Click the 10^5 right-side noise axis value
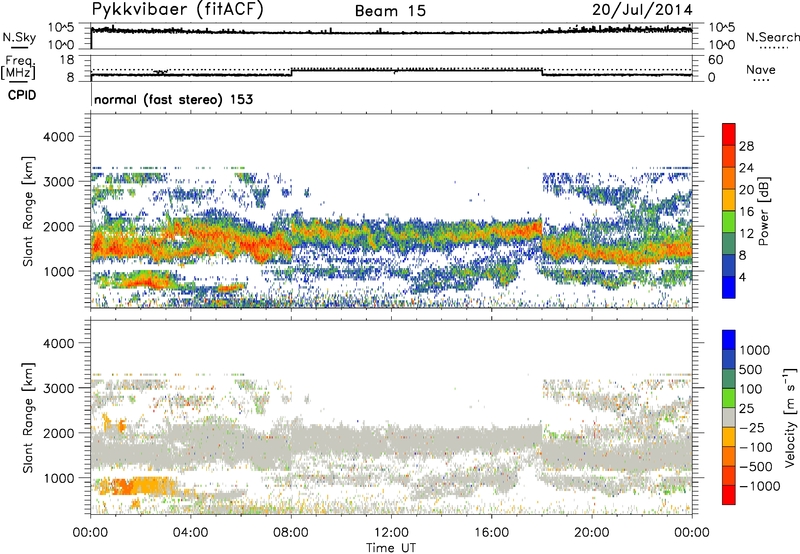800x554 pixels. (722, 28)
